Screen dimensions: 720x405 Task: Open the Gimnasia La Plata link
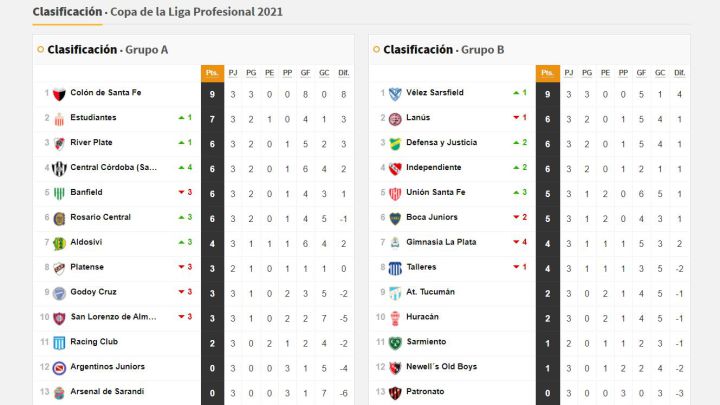click(441, 242)
